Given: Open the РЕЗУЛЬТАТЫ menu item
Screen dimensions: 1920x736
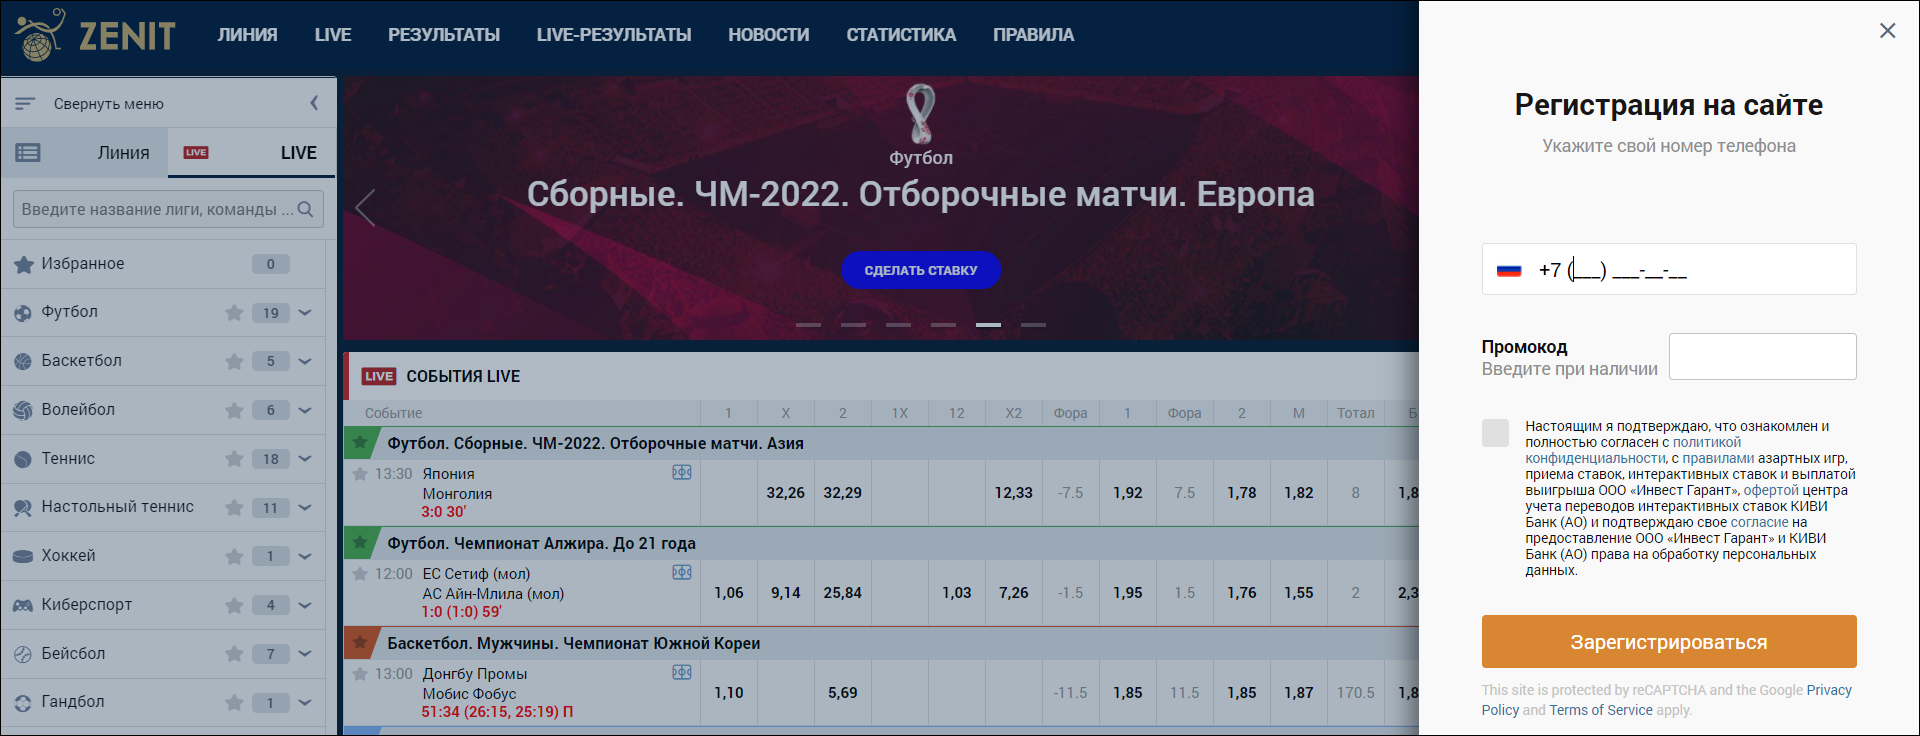Looking at the screenshot, I should [444, 35].
